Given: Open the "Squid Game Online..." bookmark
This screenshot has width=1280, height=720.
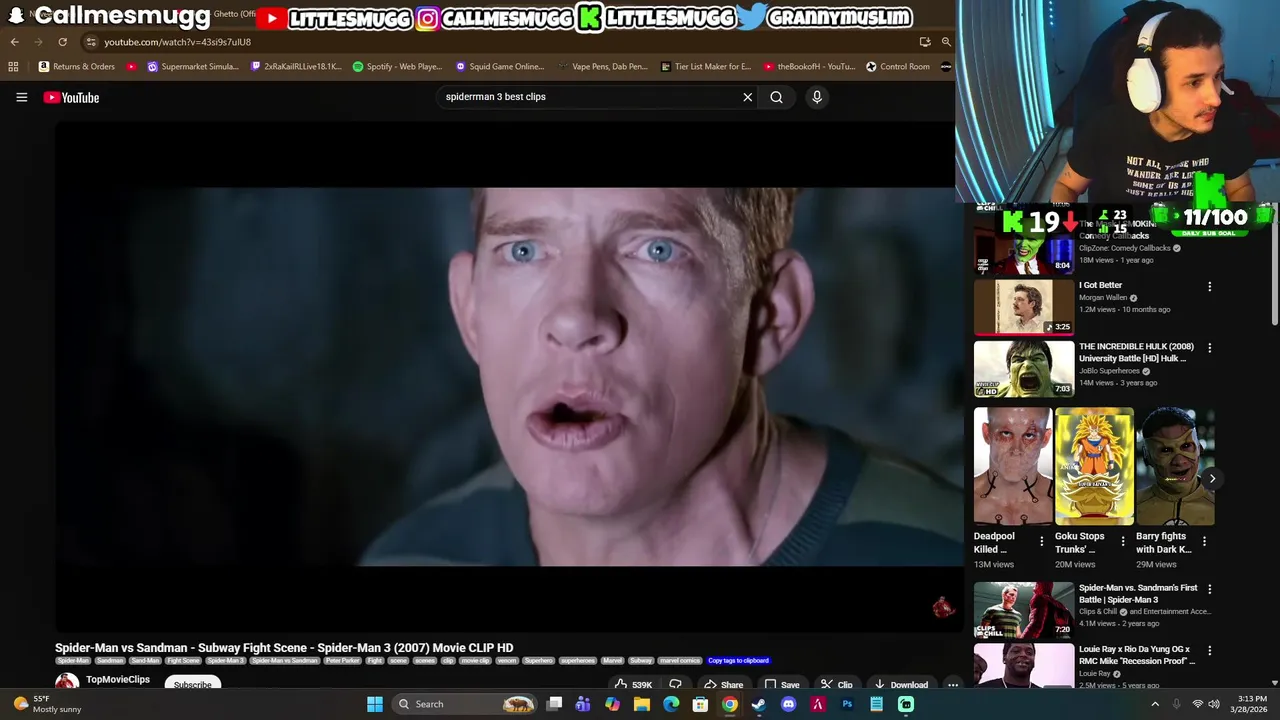Looking at the screenshot, I should [500, 67].
